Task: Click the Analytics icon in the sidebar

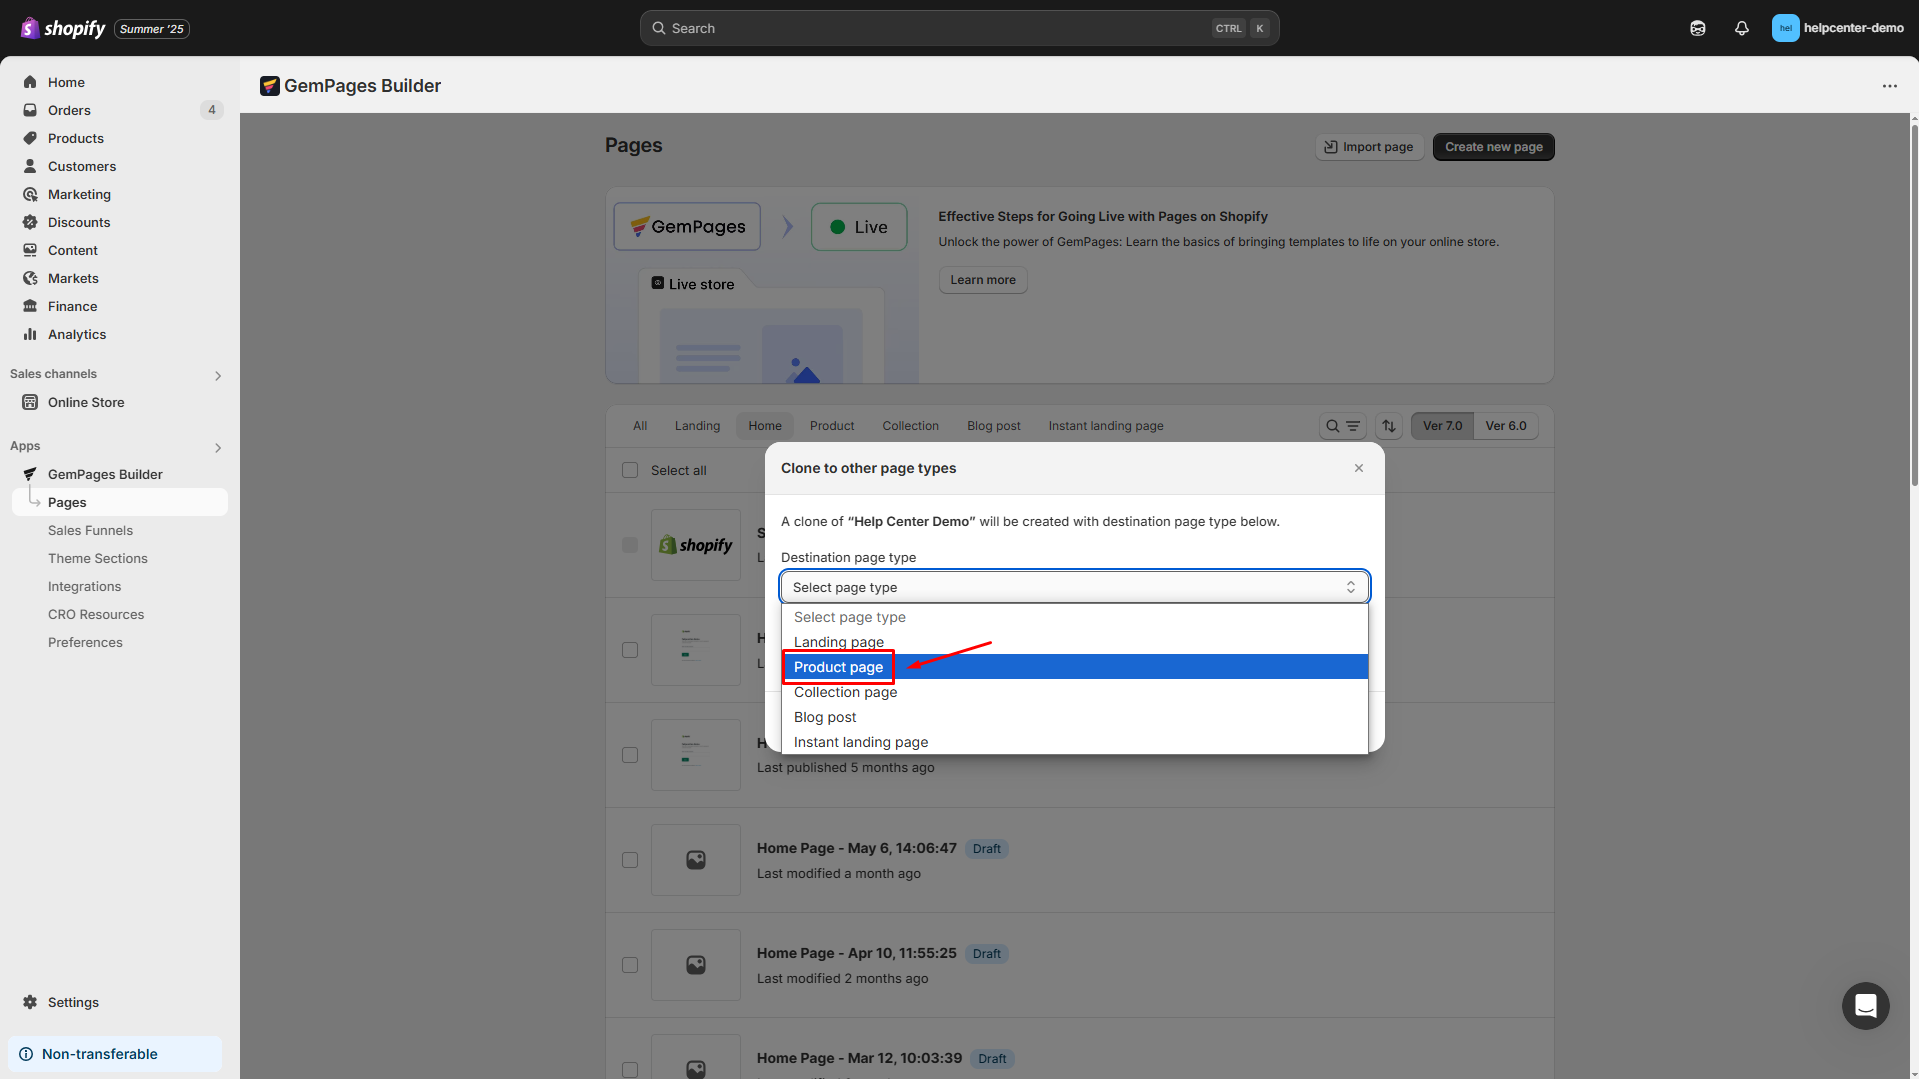Action: 31,334
